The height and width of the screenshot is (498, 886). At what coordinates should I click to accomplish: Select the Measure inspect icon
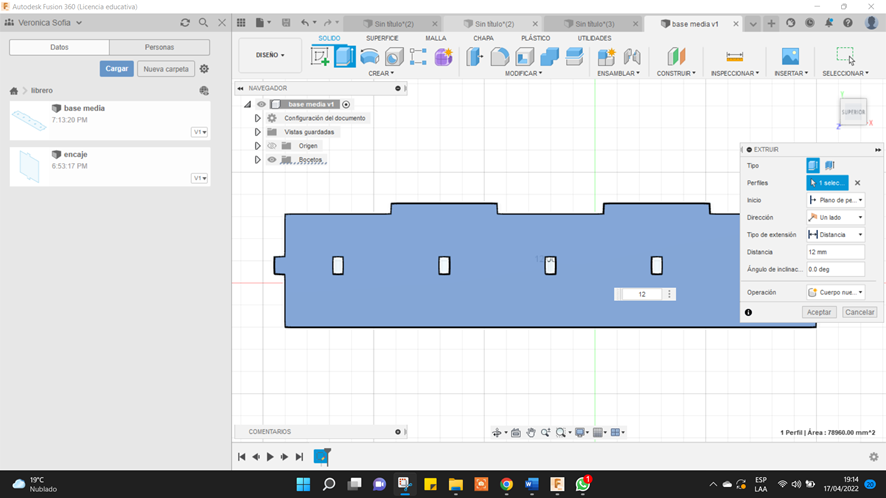click(x=735, y=57)
